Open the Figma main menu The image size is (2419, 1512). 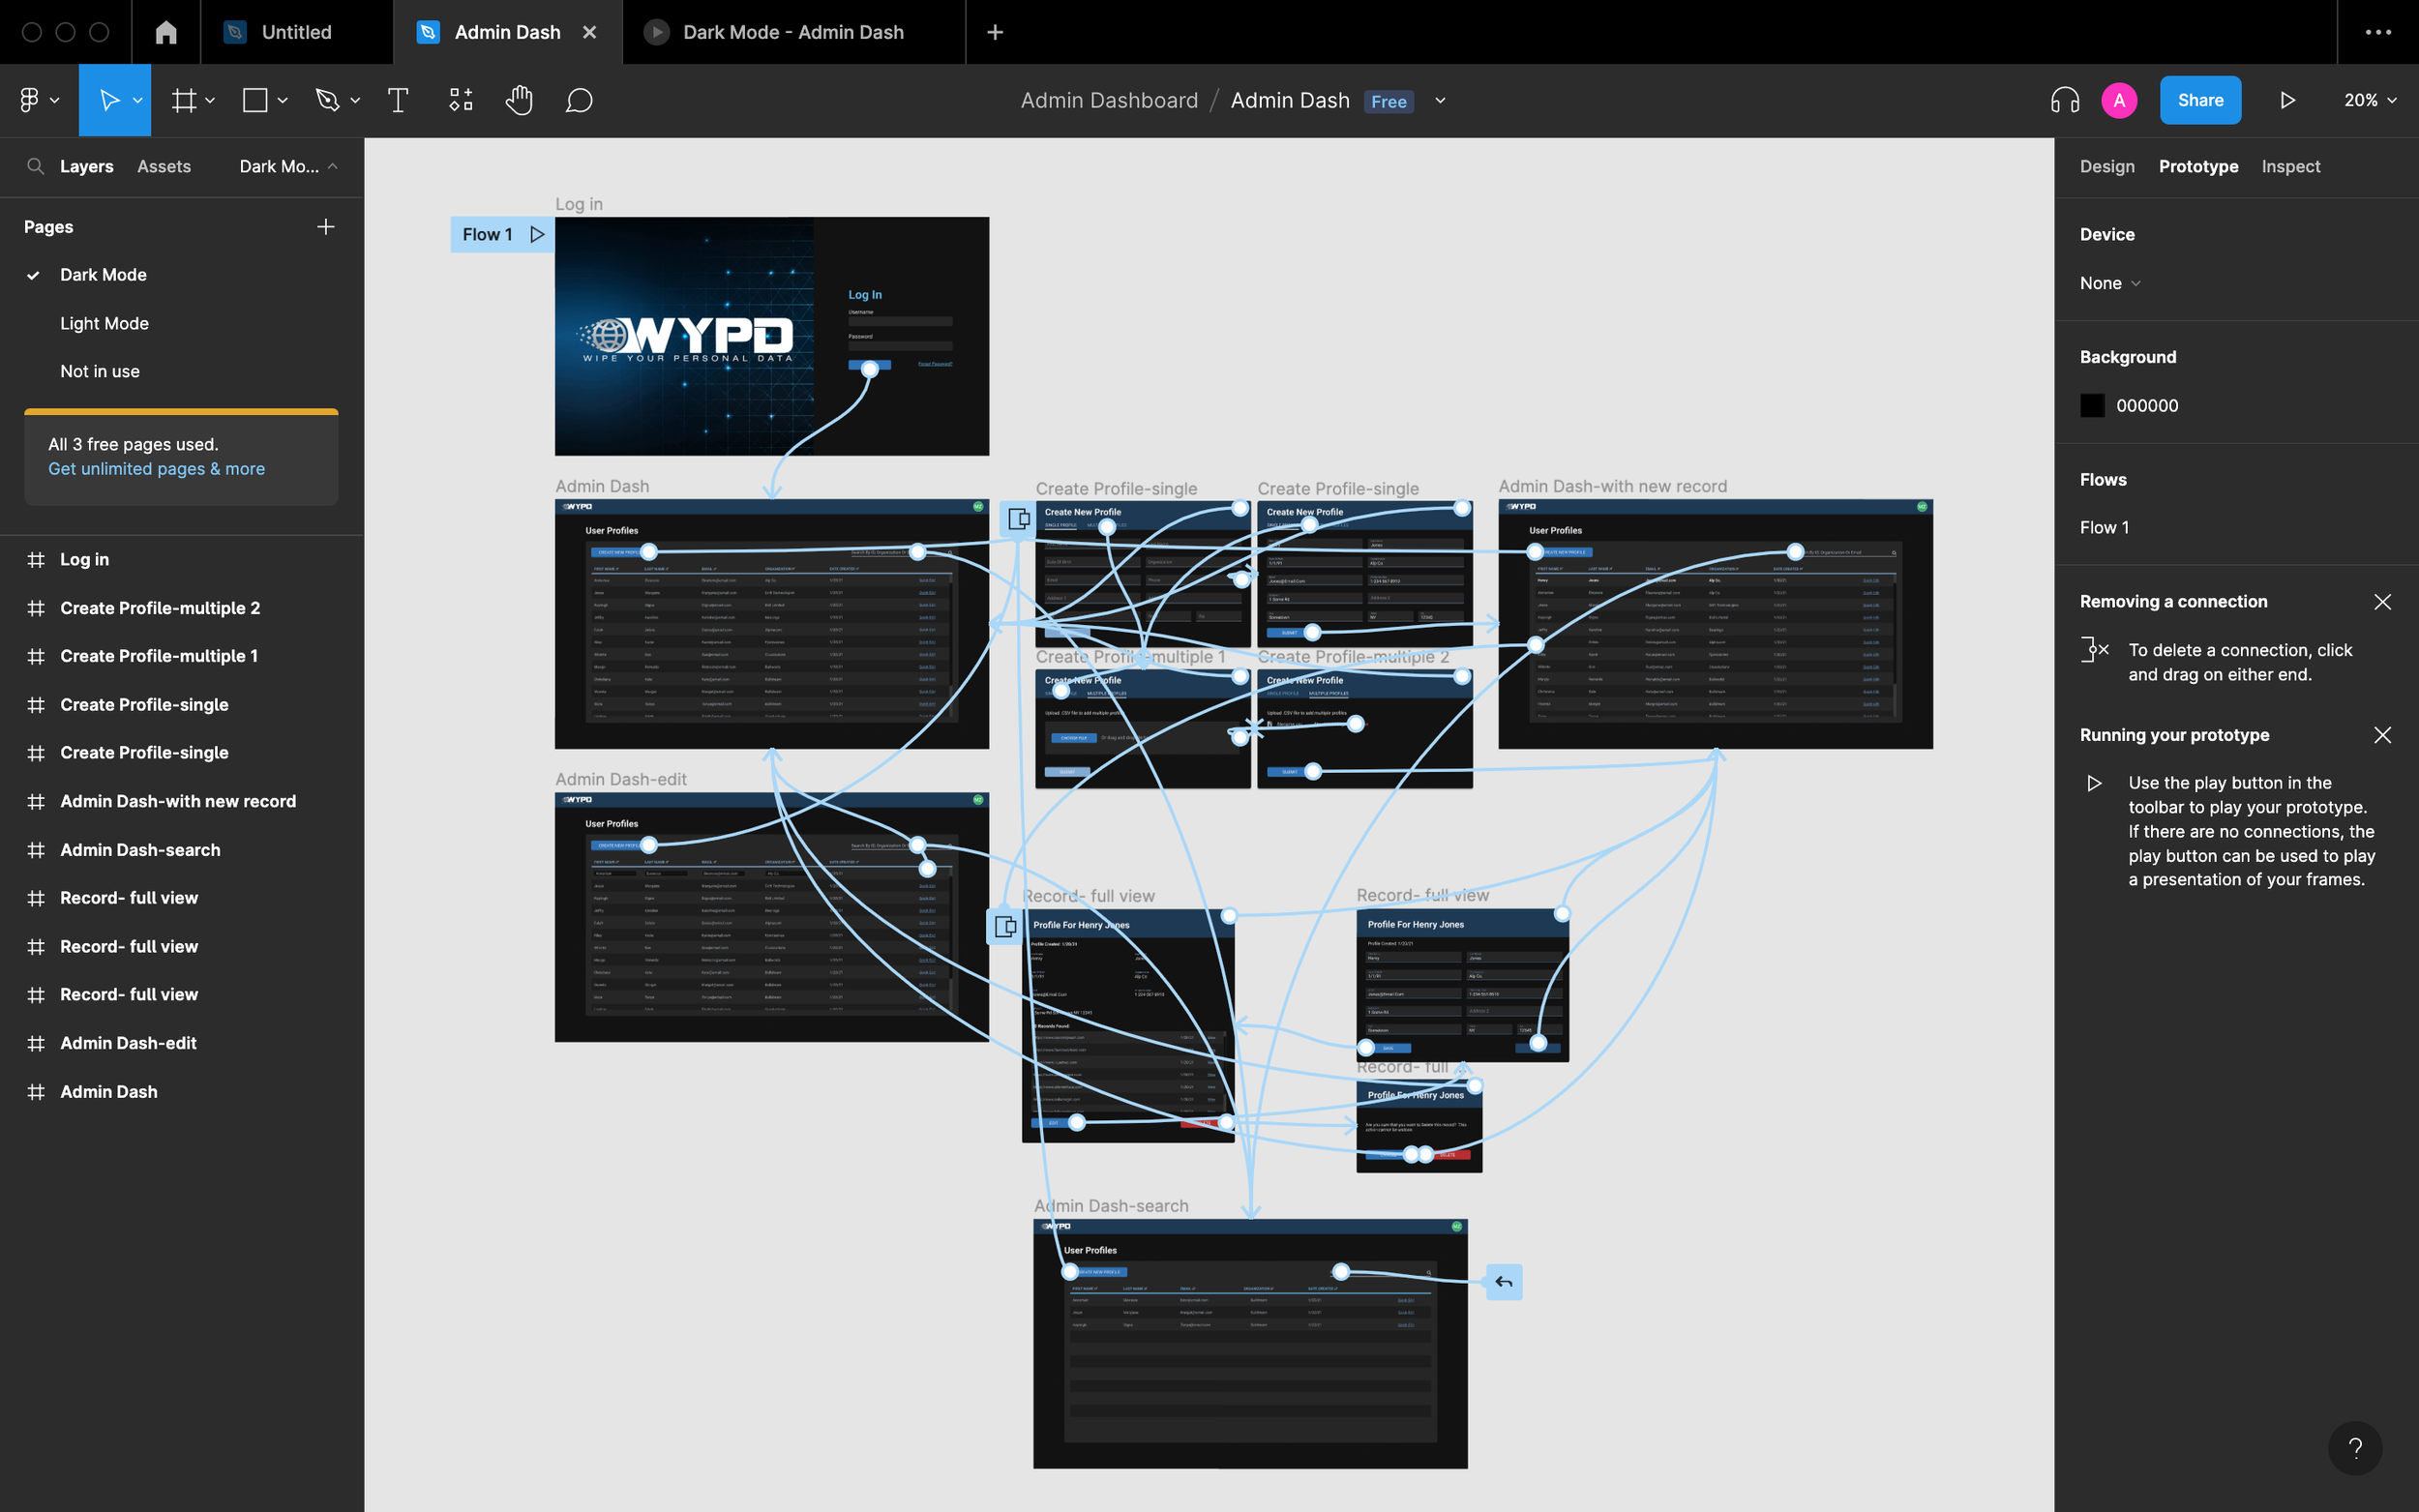click(x=38, y=100)
